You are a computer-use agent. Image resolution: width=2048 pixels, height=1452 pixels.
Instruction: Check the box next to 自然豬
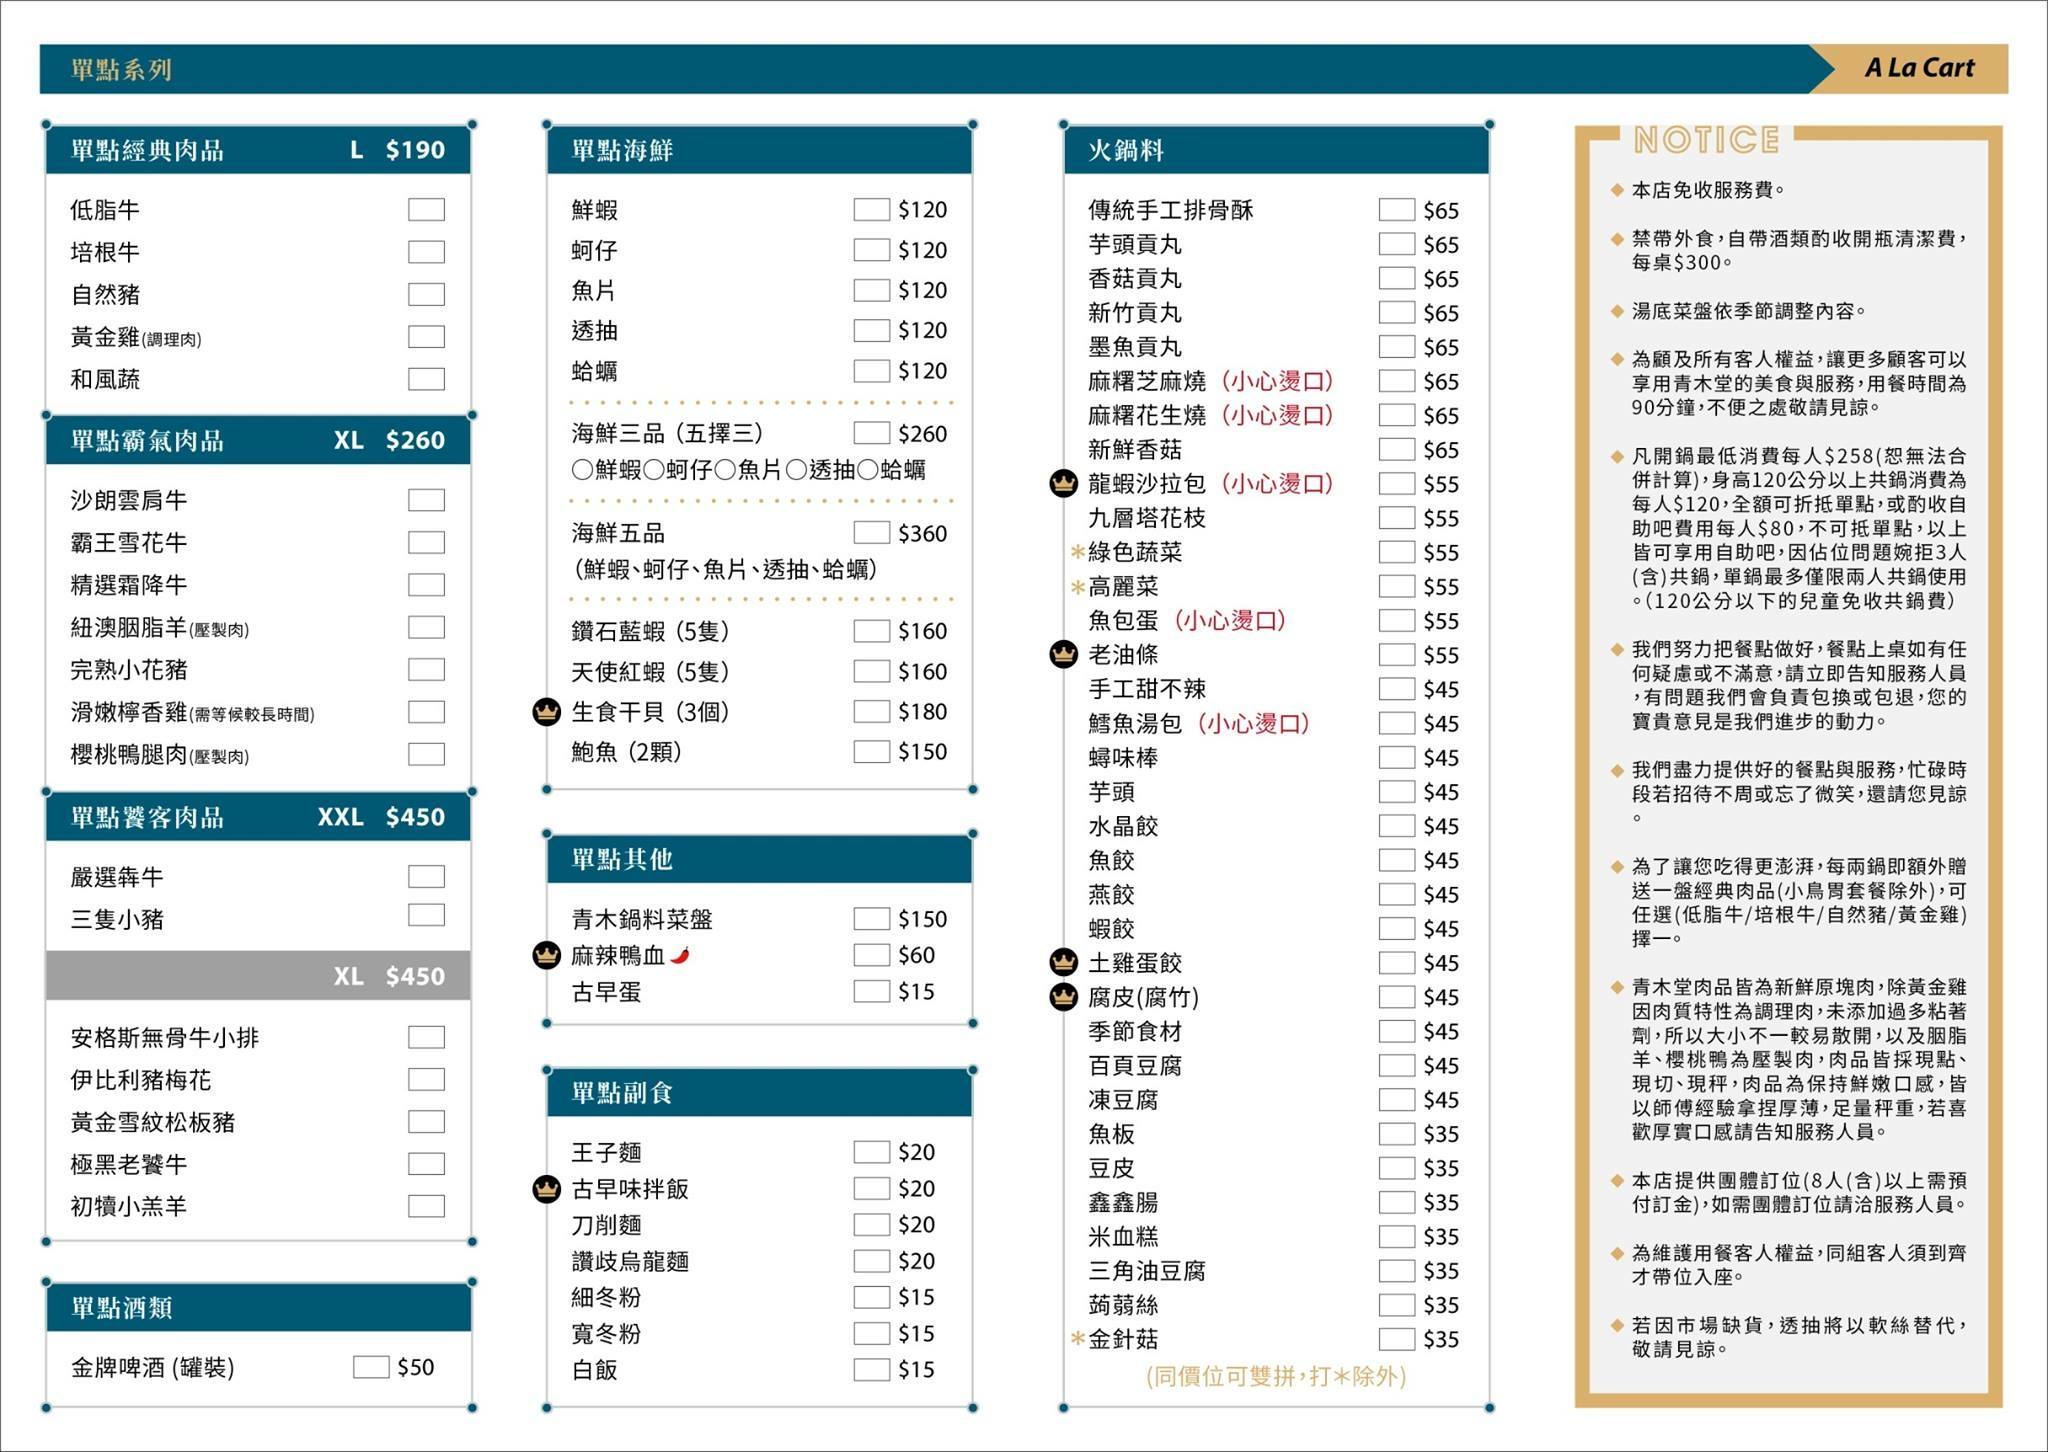click(426, 294)
